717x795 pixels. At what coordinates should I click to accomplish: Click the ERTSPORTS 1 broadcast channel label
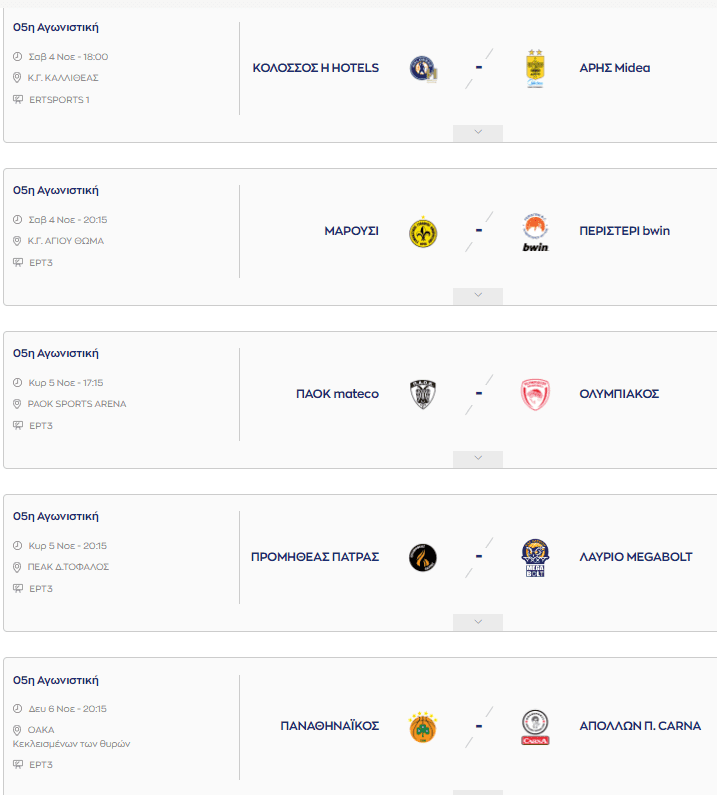[x=59, y=100]
